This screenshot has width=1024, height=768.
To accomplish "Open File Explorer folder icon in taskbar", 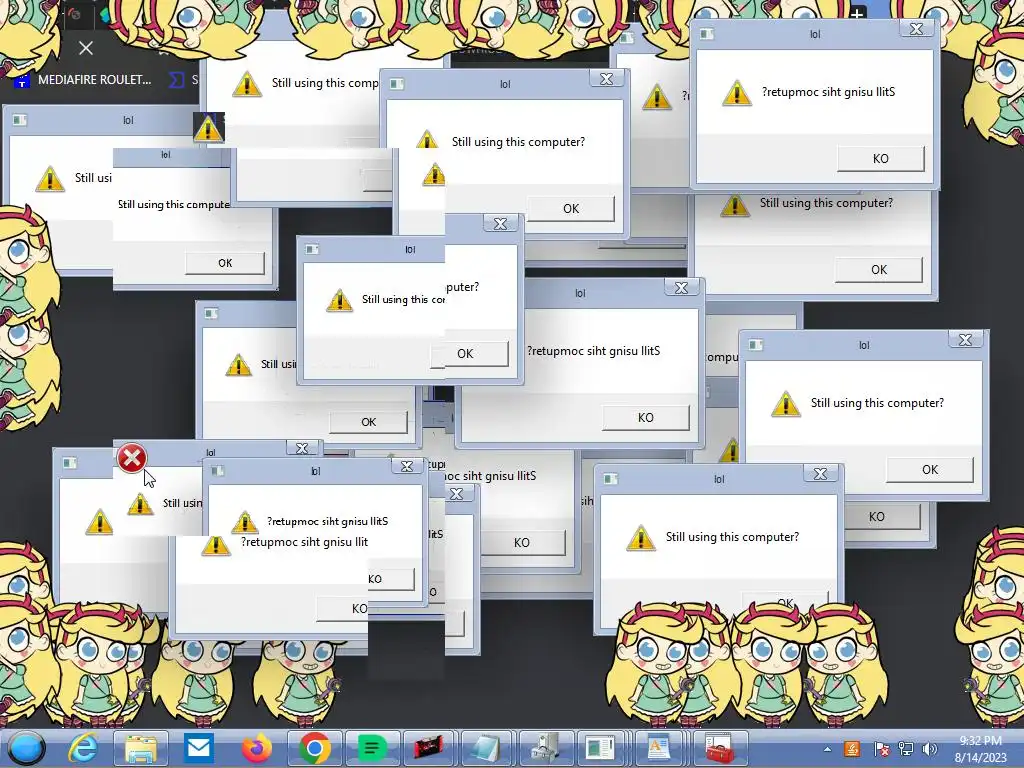I will 141,748.
